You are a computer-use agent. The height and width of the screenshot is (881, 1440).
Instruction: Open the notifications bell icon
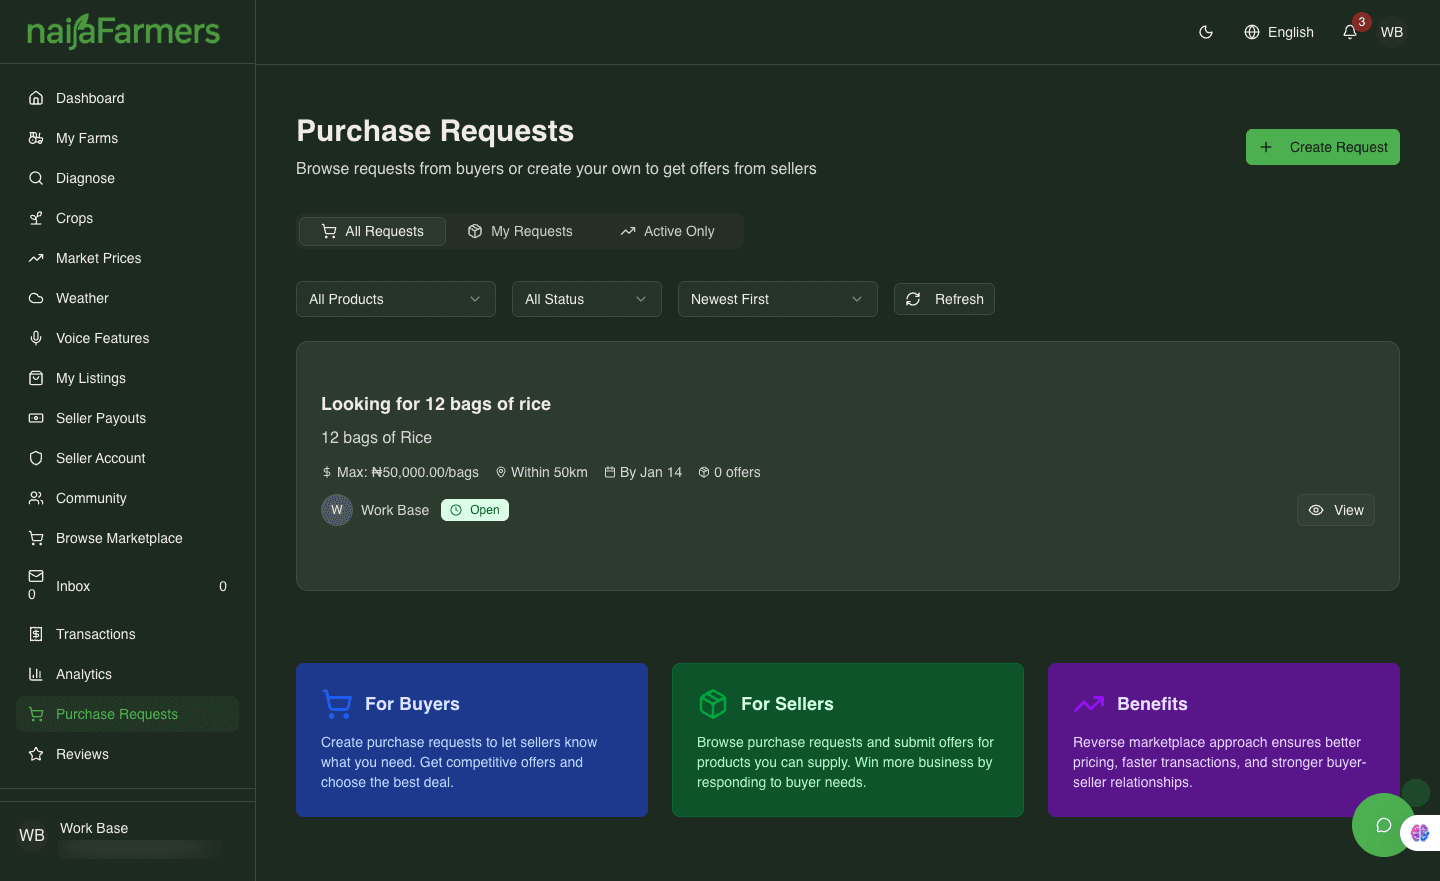coord(1350,32)
